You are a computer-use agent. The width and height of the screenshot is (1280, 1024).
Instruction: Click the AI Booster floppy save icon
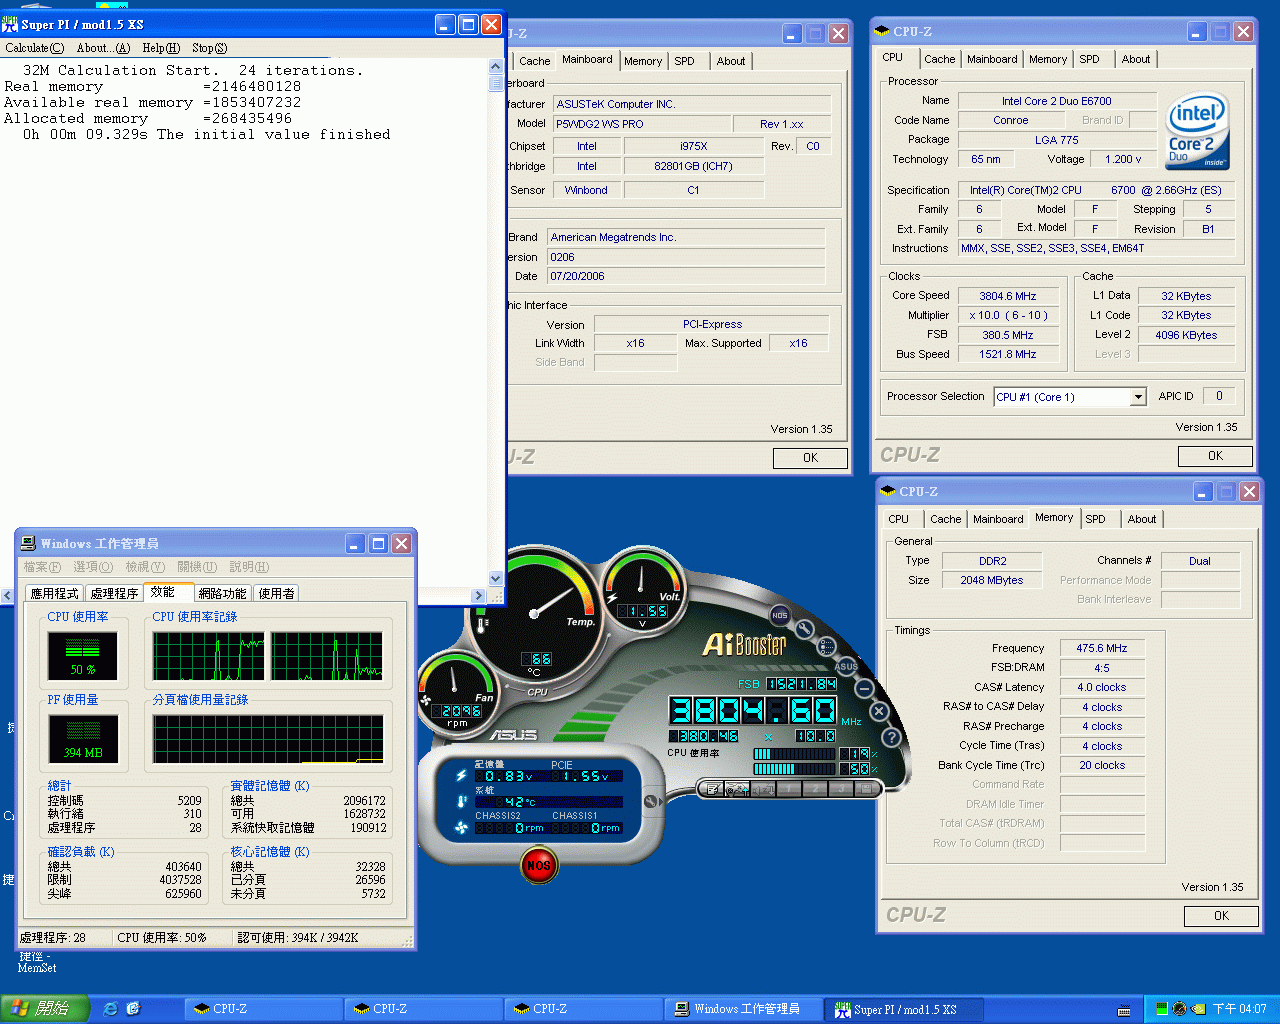click(x=866, y=789)
